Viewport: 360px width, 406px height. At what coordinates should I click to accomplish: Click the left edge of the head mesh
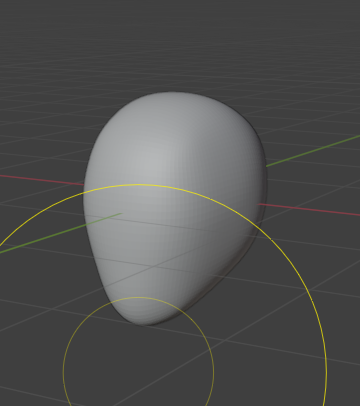pos(86,200)
